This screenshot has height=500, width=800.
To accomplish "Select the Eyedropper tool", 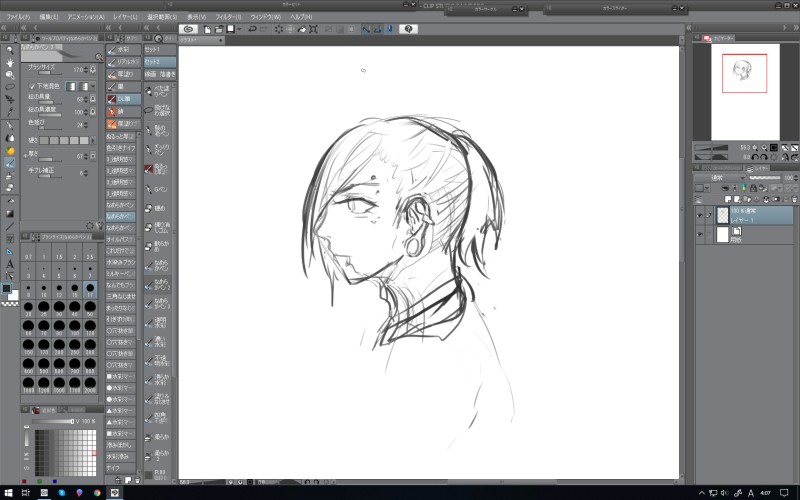I will [10, 112].
